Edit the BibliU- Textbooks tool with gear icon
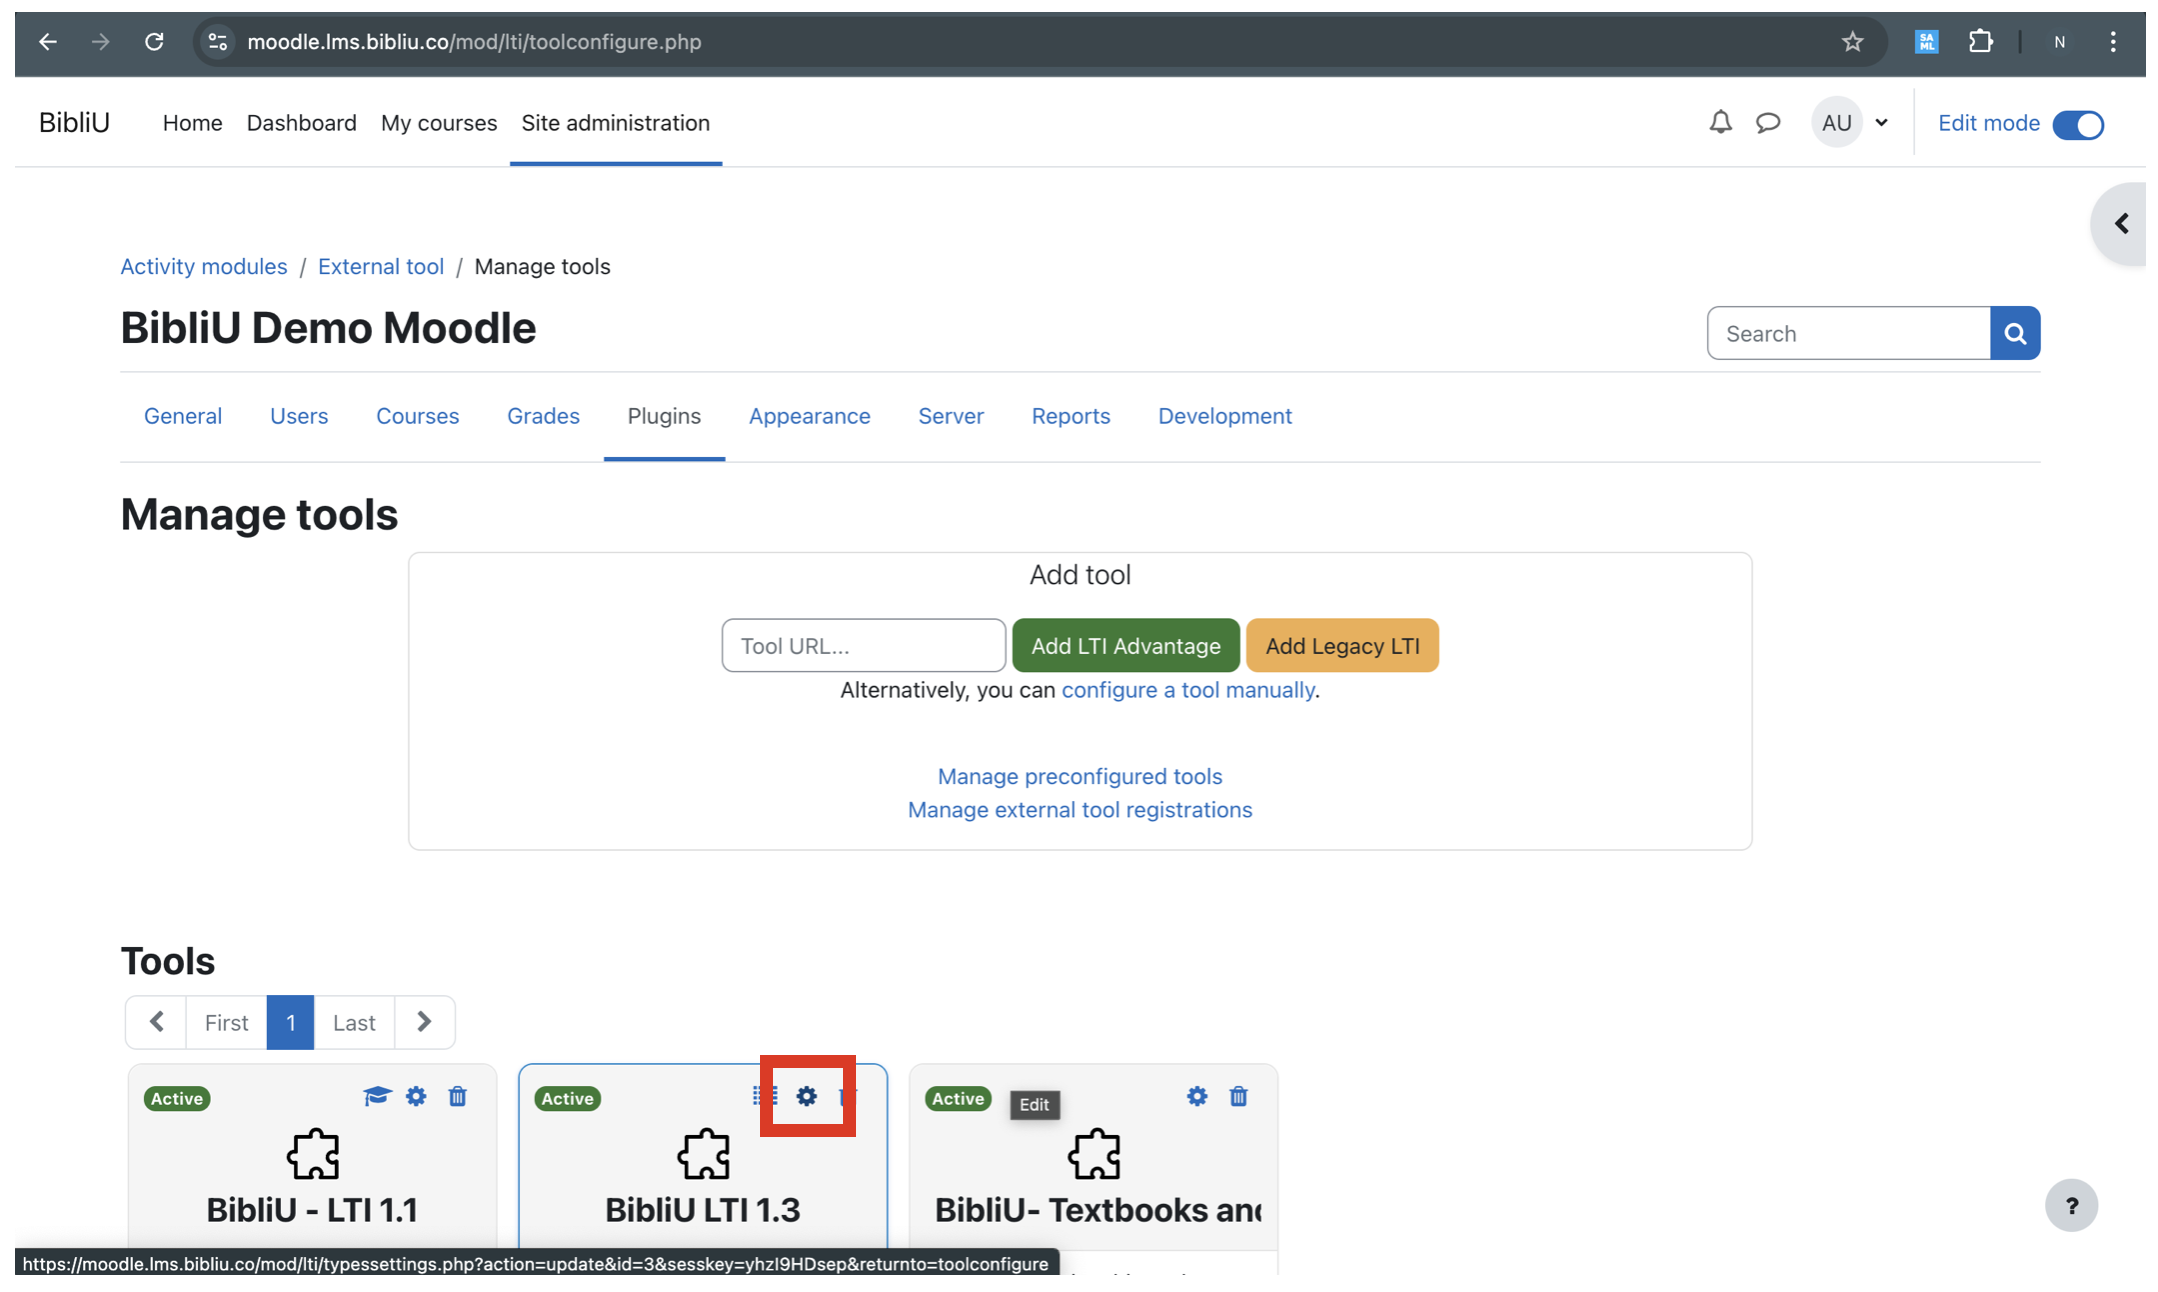 click(x=1197, y=1096)
